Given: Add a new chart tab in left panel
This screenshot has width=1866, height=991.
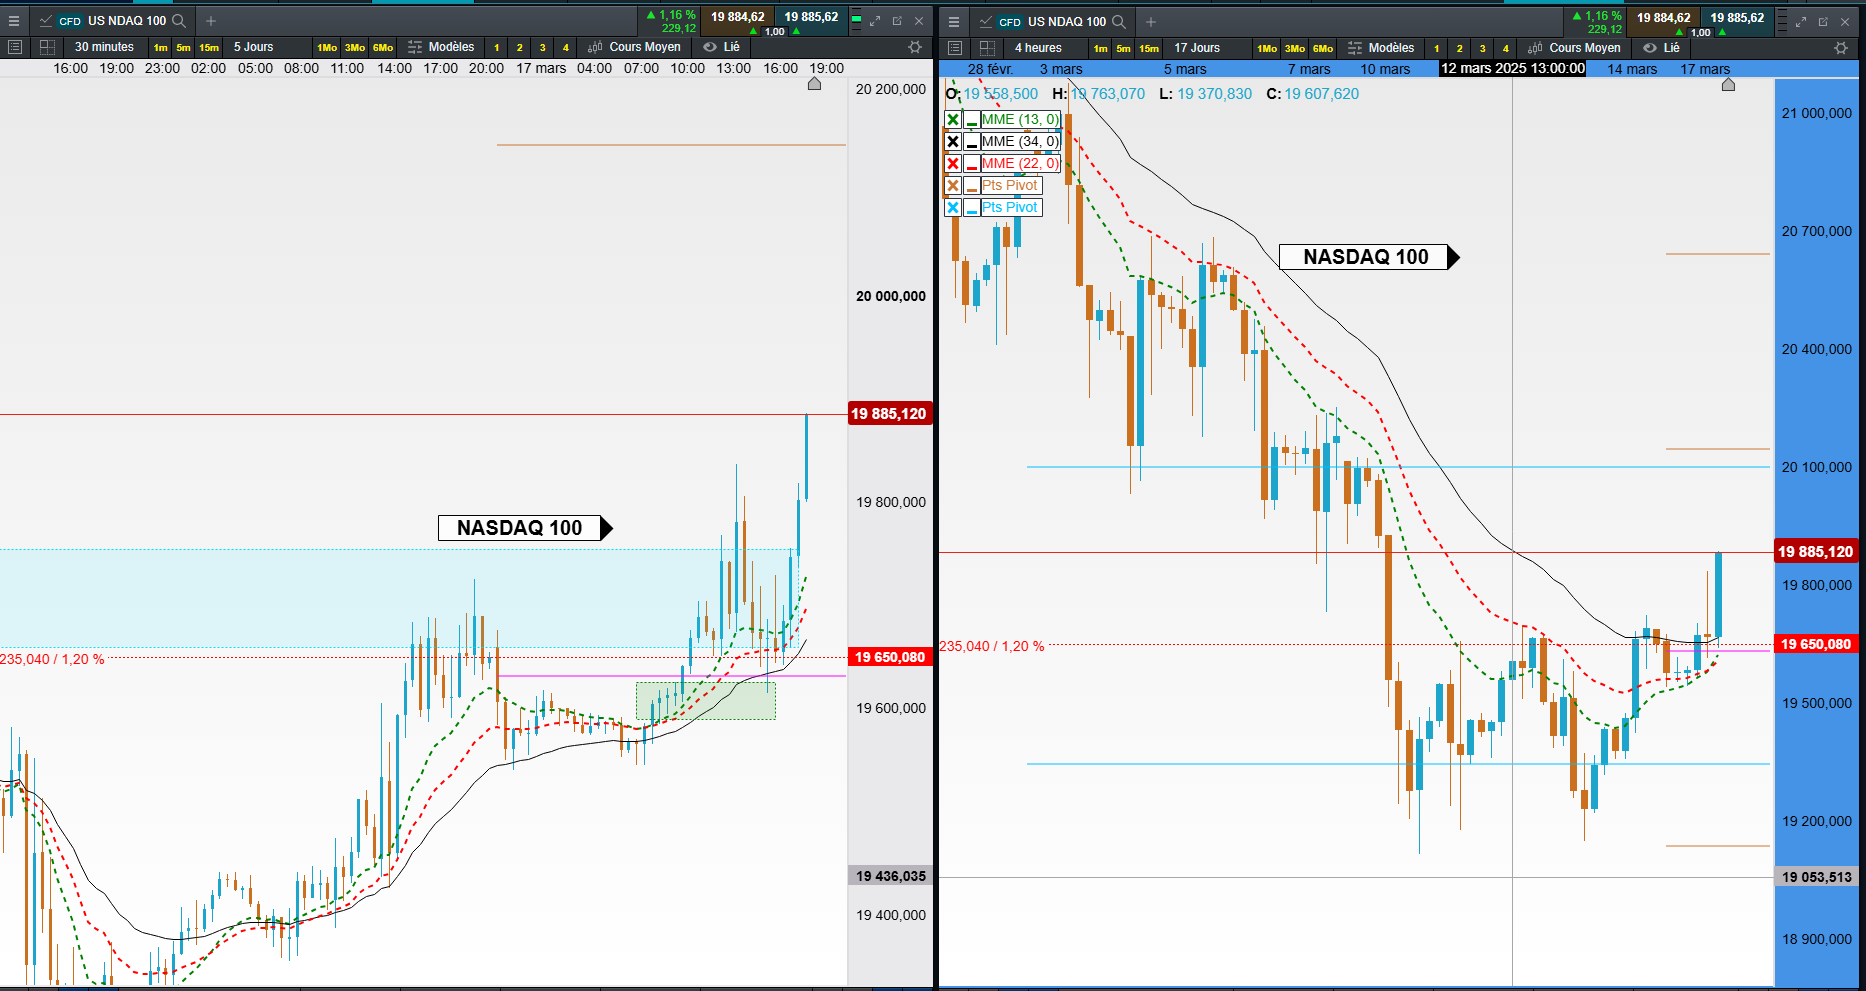Looking at the screenshot, I should (211, 21).
